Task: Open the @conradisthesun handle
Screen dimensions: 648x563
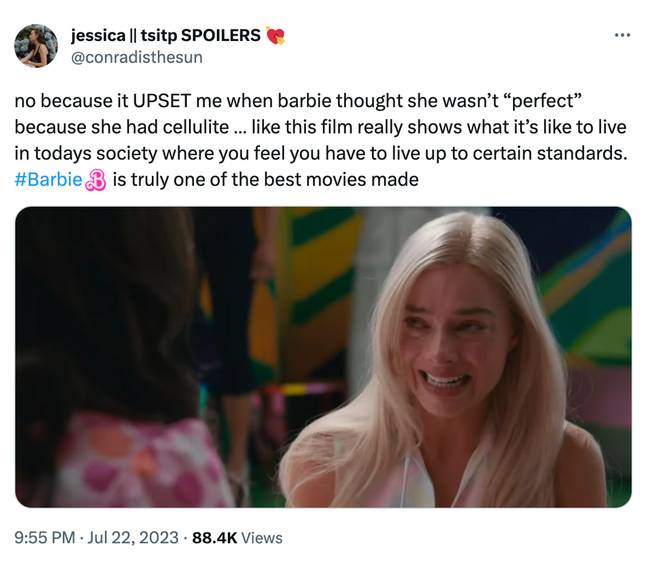Action: point(137,57)
